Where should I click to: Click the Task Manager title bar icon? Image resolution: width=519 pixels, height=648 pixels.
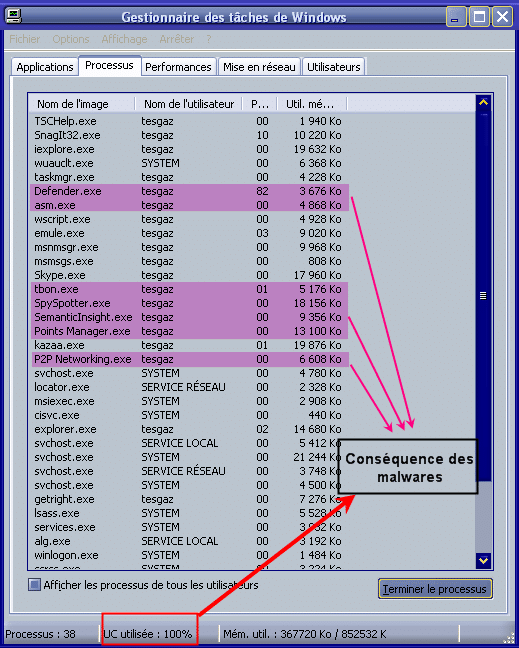[x=13, y=16]
